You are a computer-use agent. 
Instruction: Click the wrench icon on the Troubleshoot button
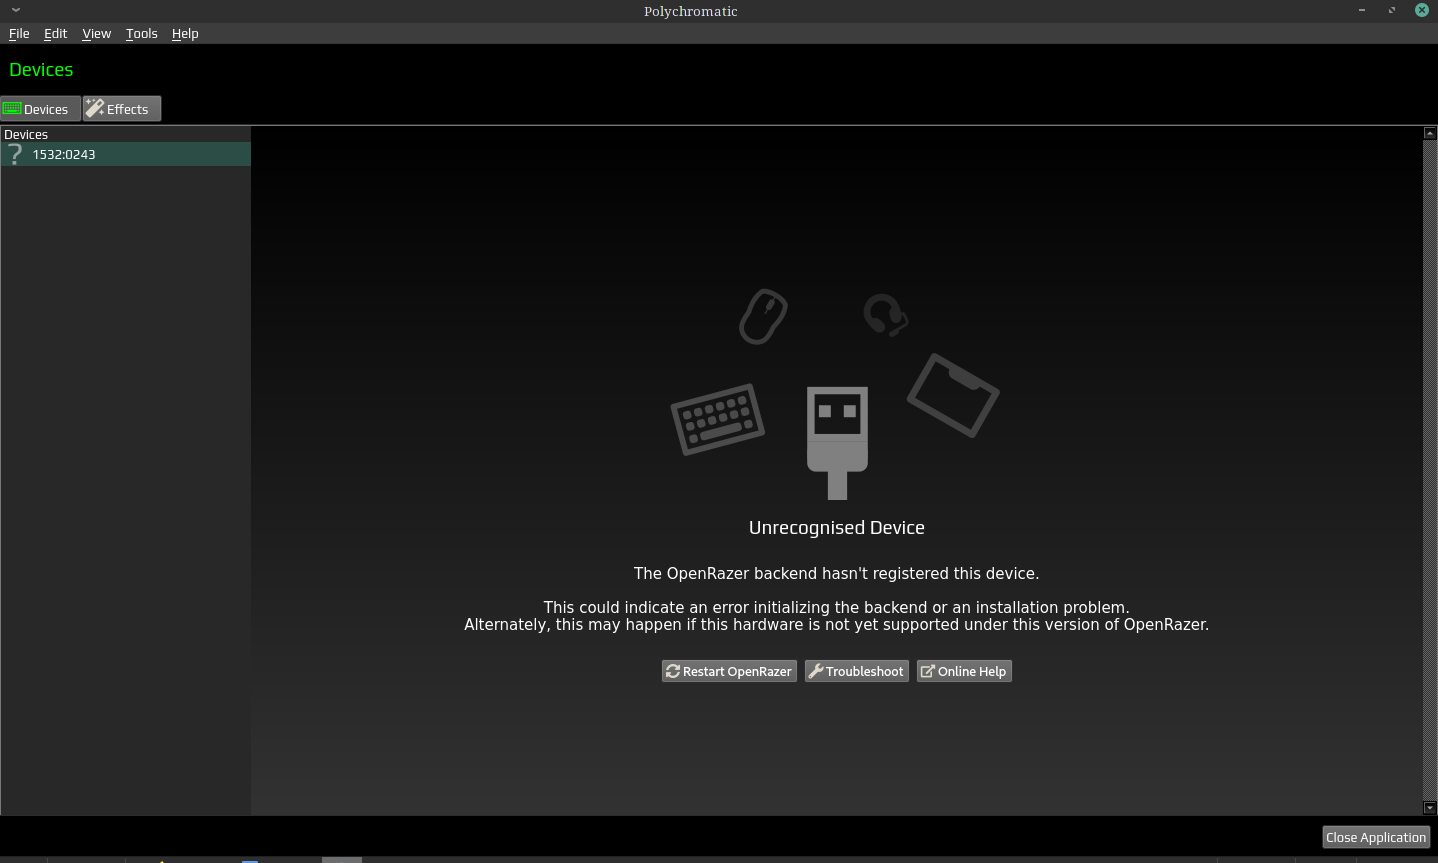pos(817,671)
